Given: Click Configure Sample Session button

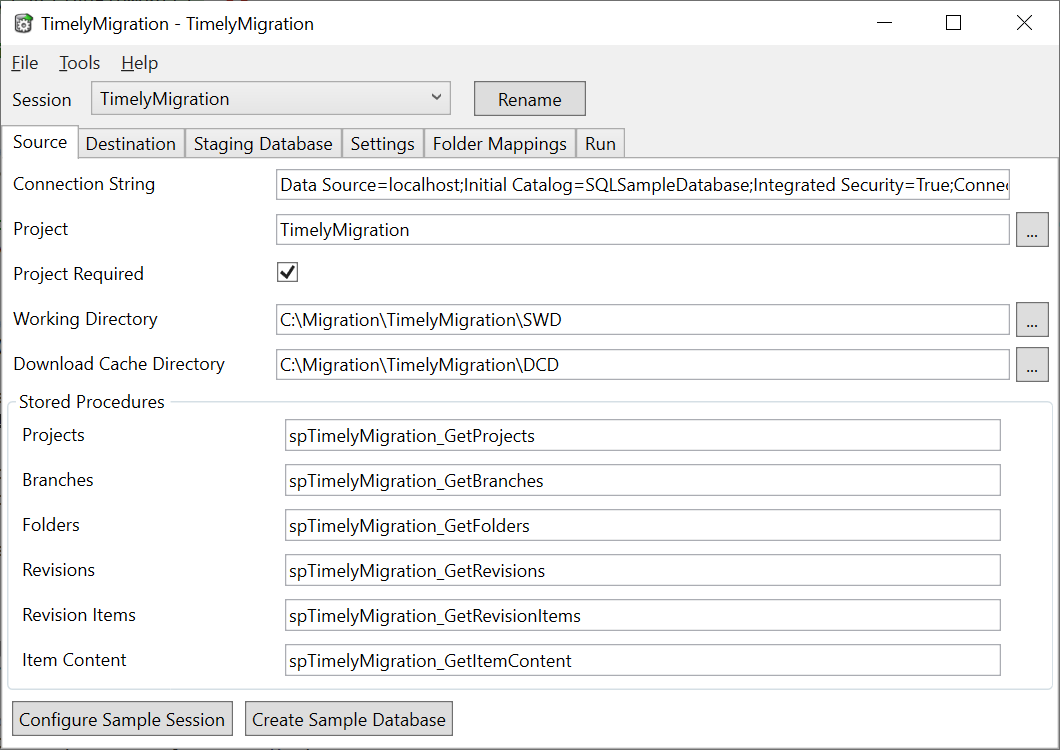Looking at the screenshot, I should 122,719.
